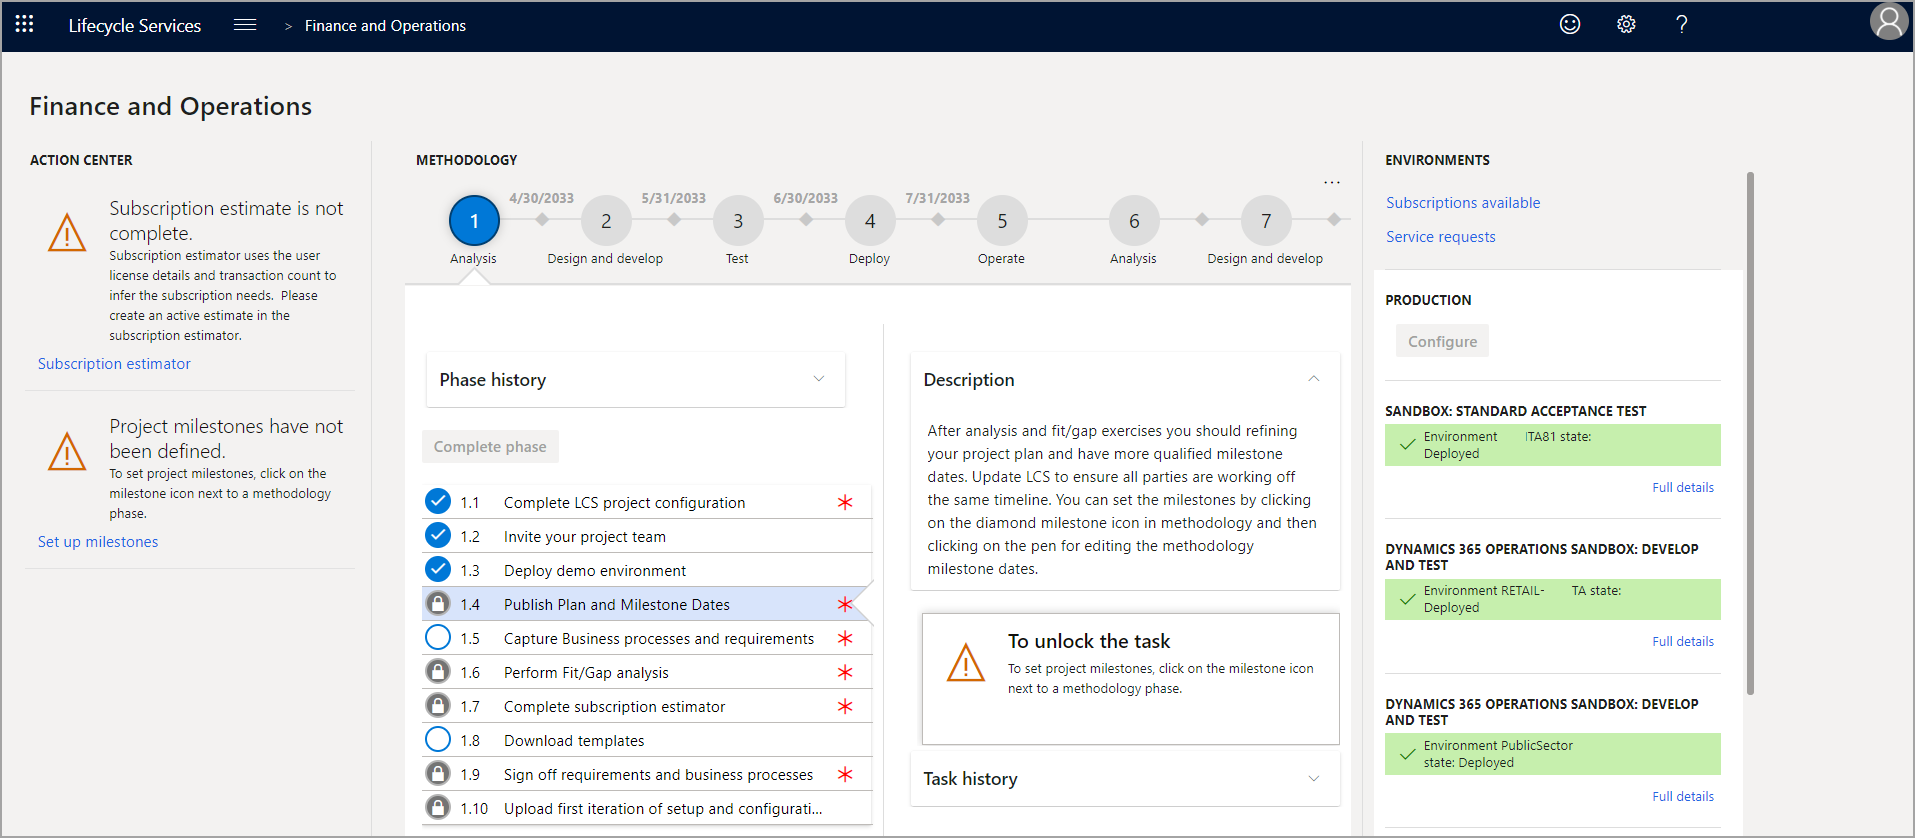1915x838 pixels.
Task: Click milestone diamond dated 5/31/2033
Action: (674, 219)
